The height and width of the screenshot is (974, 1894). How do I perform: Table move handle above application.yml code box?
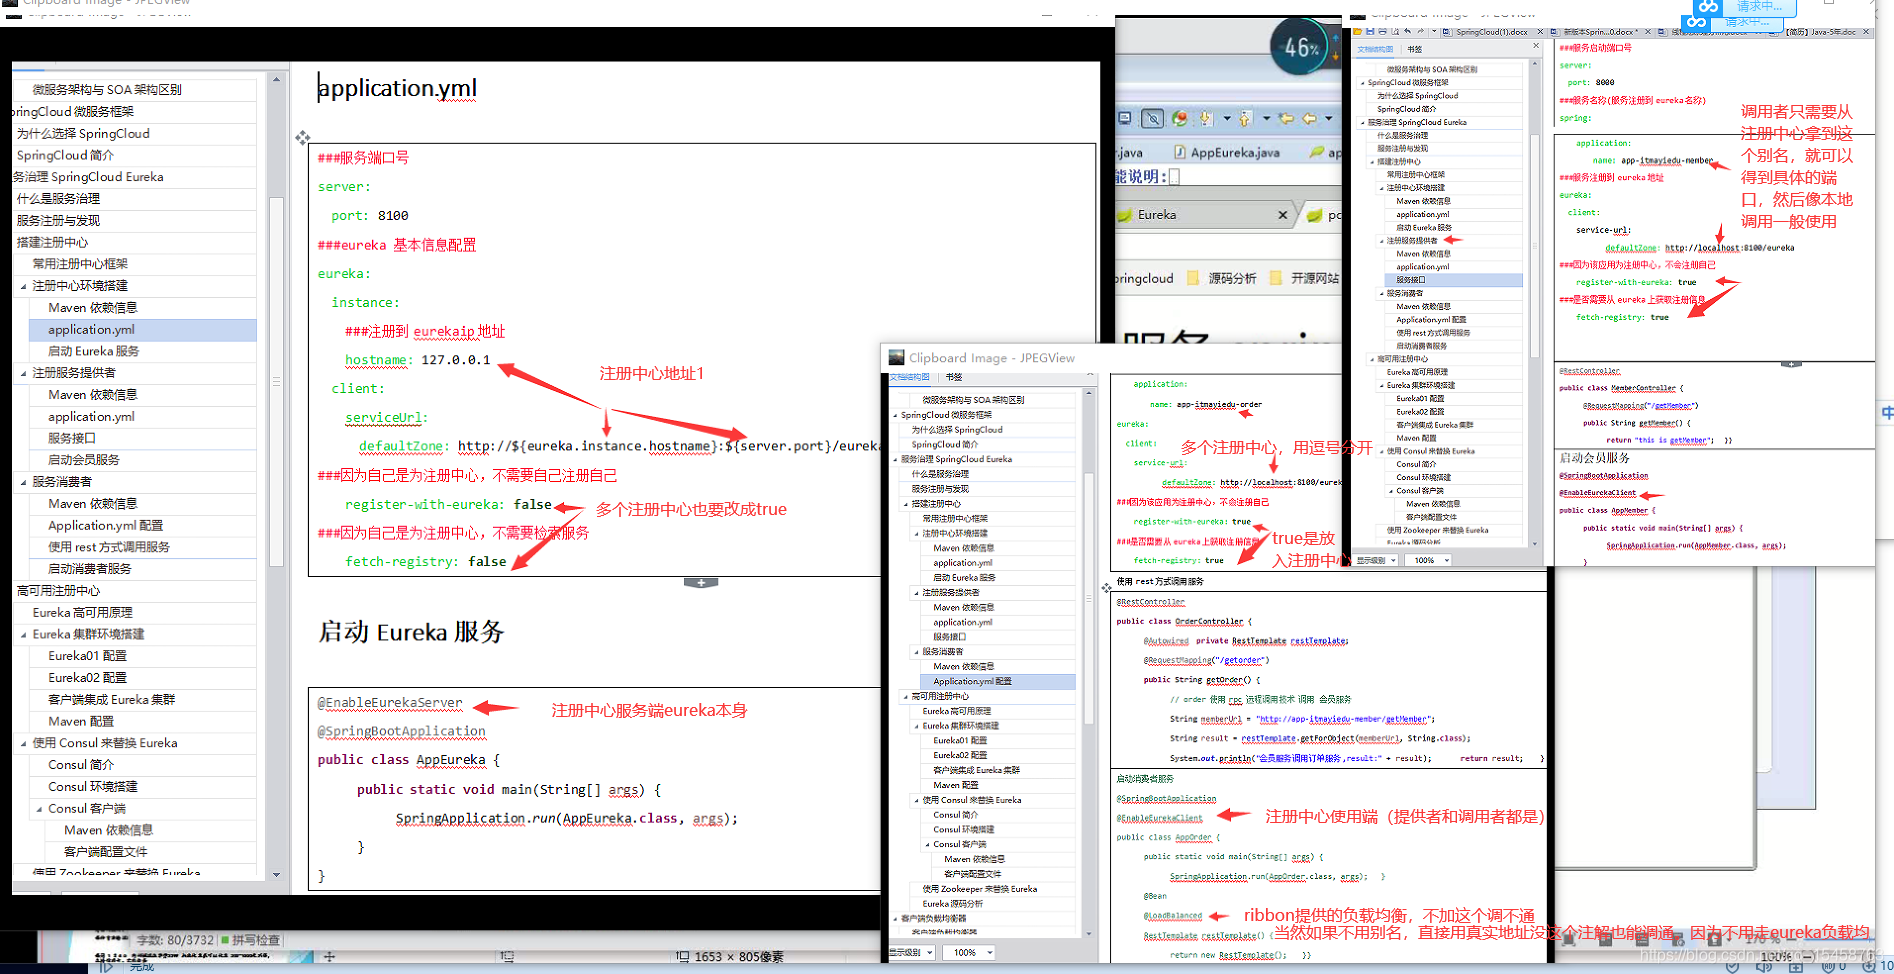click(303, 137)
